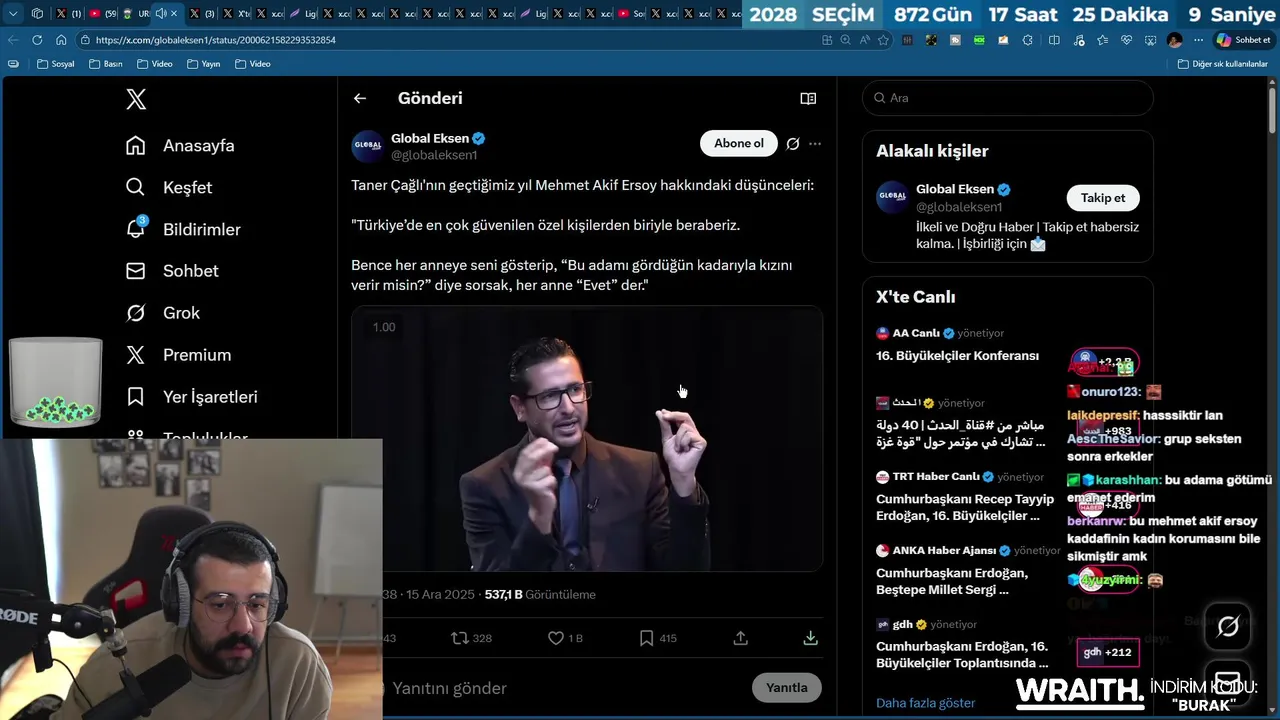Switch to YouTube tab labeled (59
The height and width of the screenshot is (720, 1280).
[103, 14]
